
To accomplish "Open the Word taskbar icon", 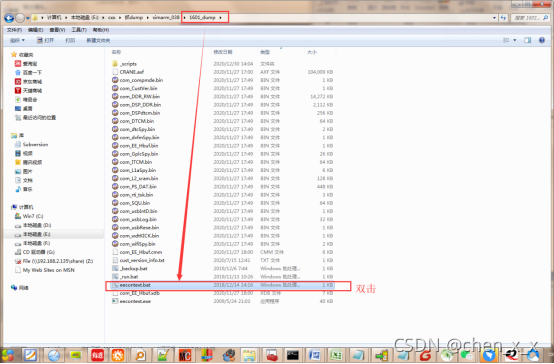I will 314,355.
